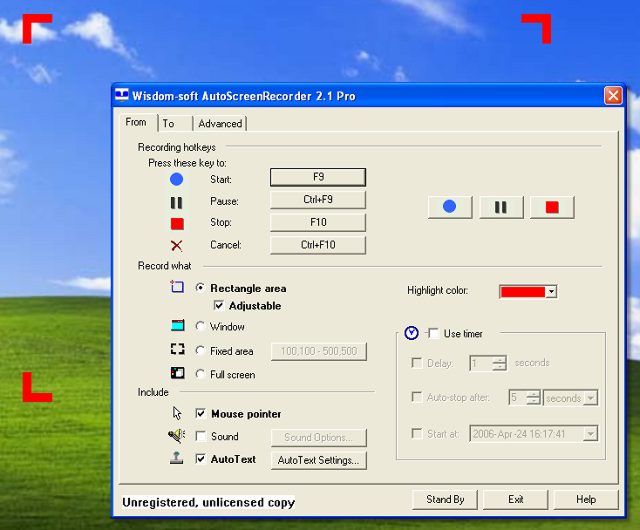Click the Auto-stop after value spinner
The image size is (640, 530).
pyautogui.click(x=533, y=397)
